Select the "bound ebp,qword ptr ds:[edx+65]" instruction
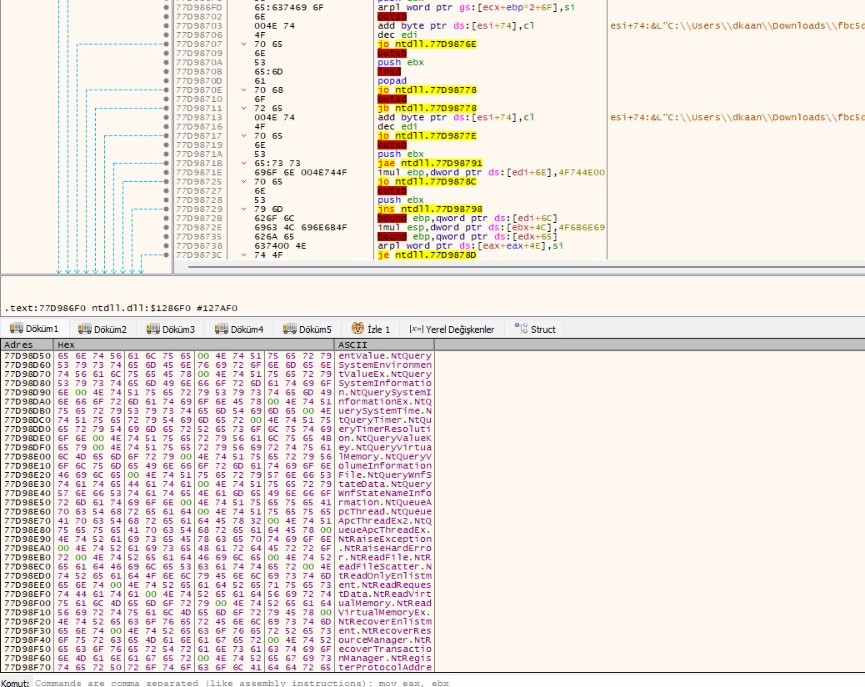 [467, 237]
